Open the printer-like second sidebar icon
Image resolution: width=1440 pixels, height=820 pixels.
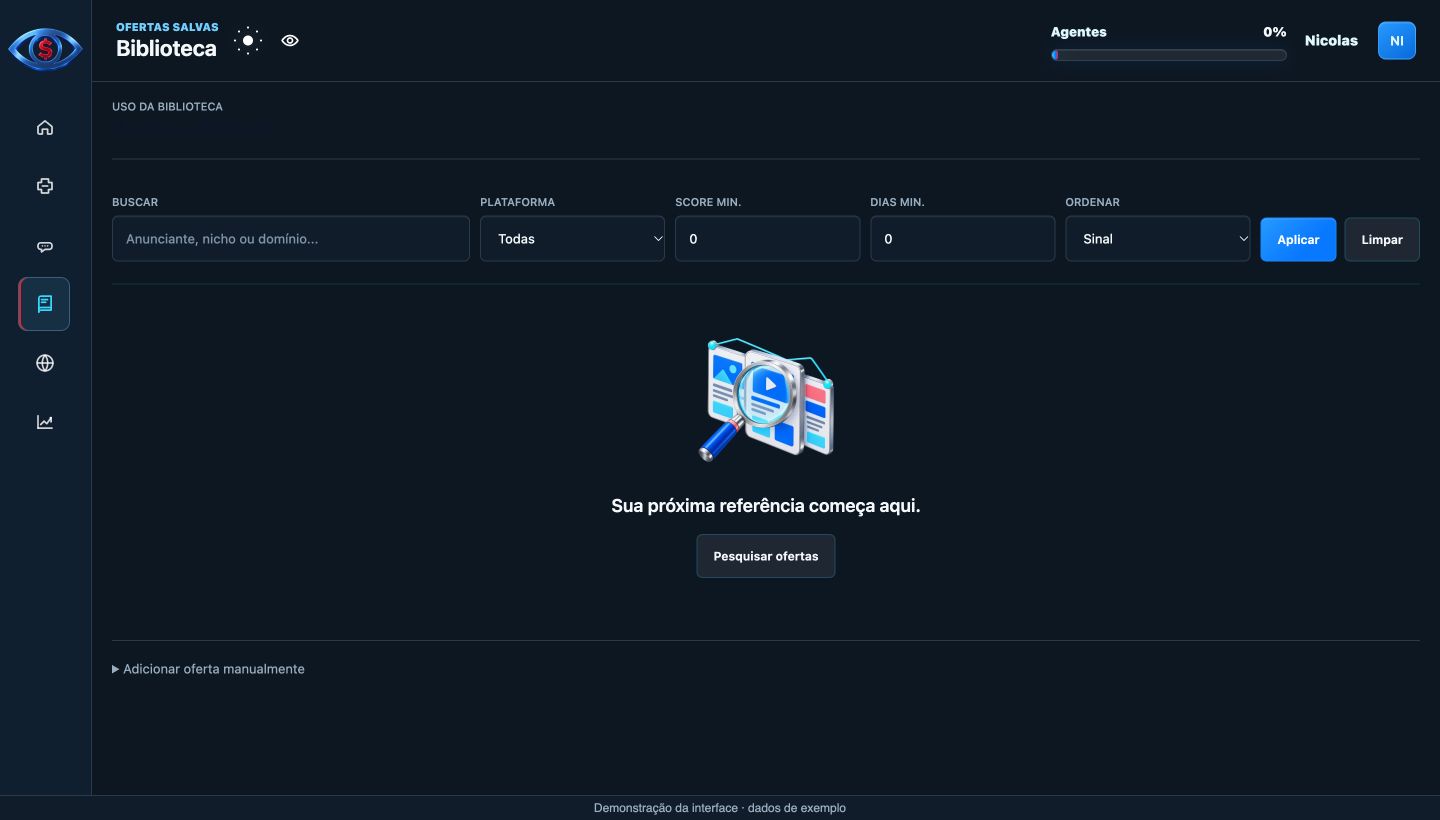pos(45,186)
